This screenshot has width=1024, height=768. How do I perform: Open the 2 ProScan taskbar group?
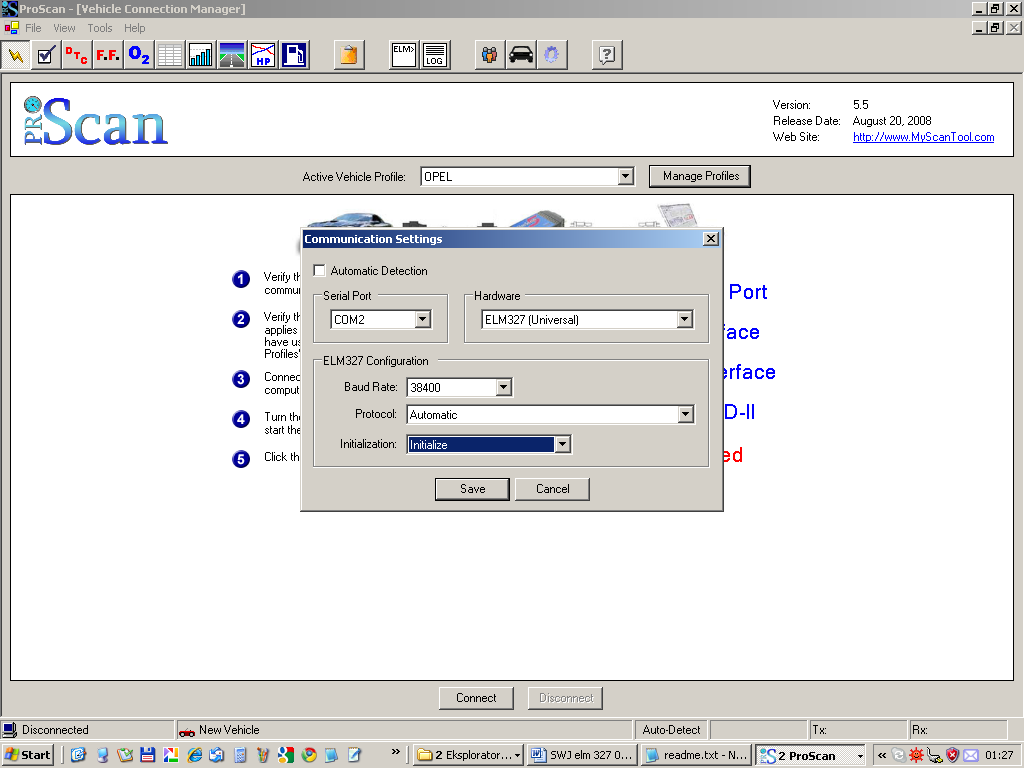coord(810,756)
